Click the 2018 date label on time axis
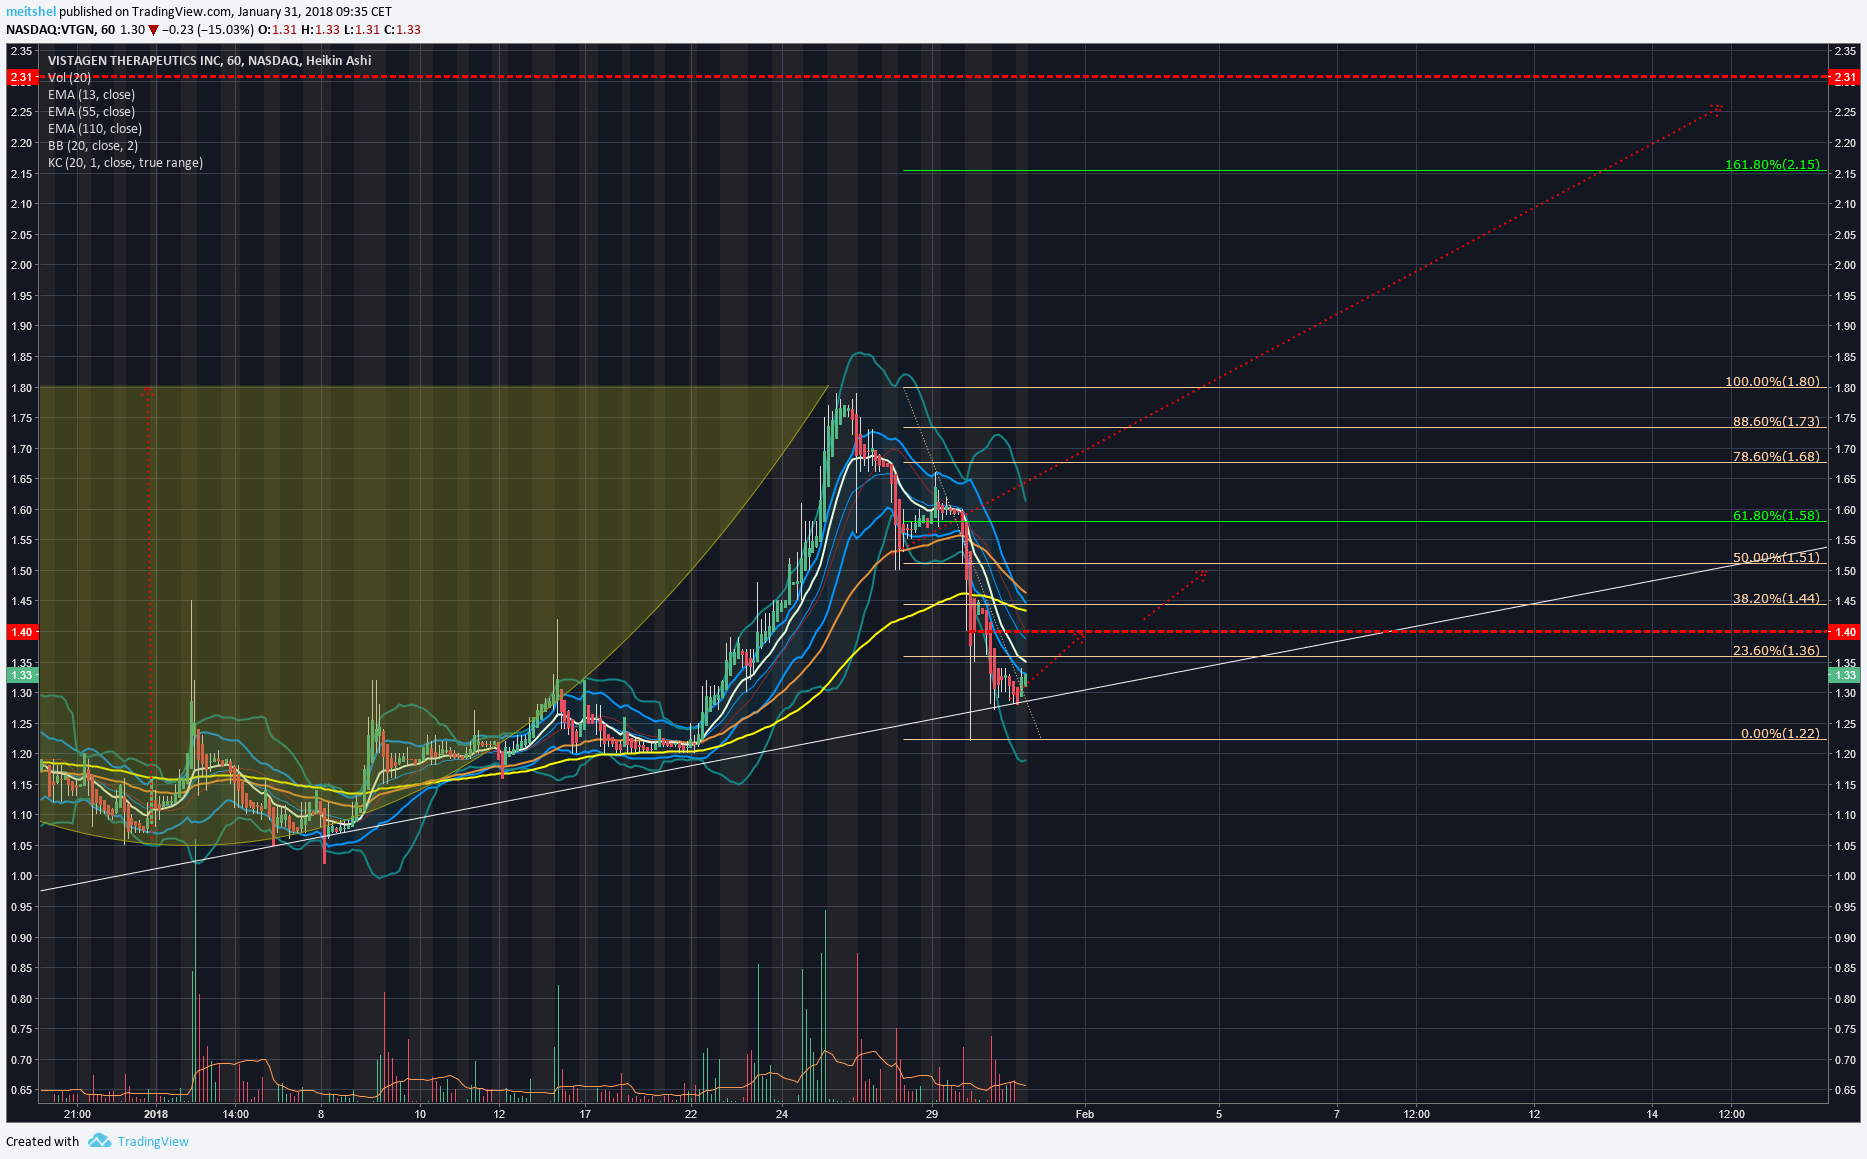The image size is (1867, 1159). (156, 1114)
